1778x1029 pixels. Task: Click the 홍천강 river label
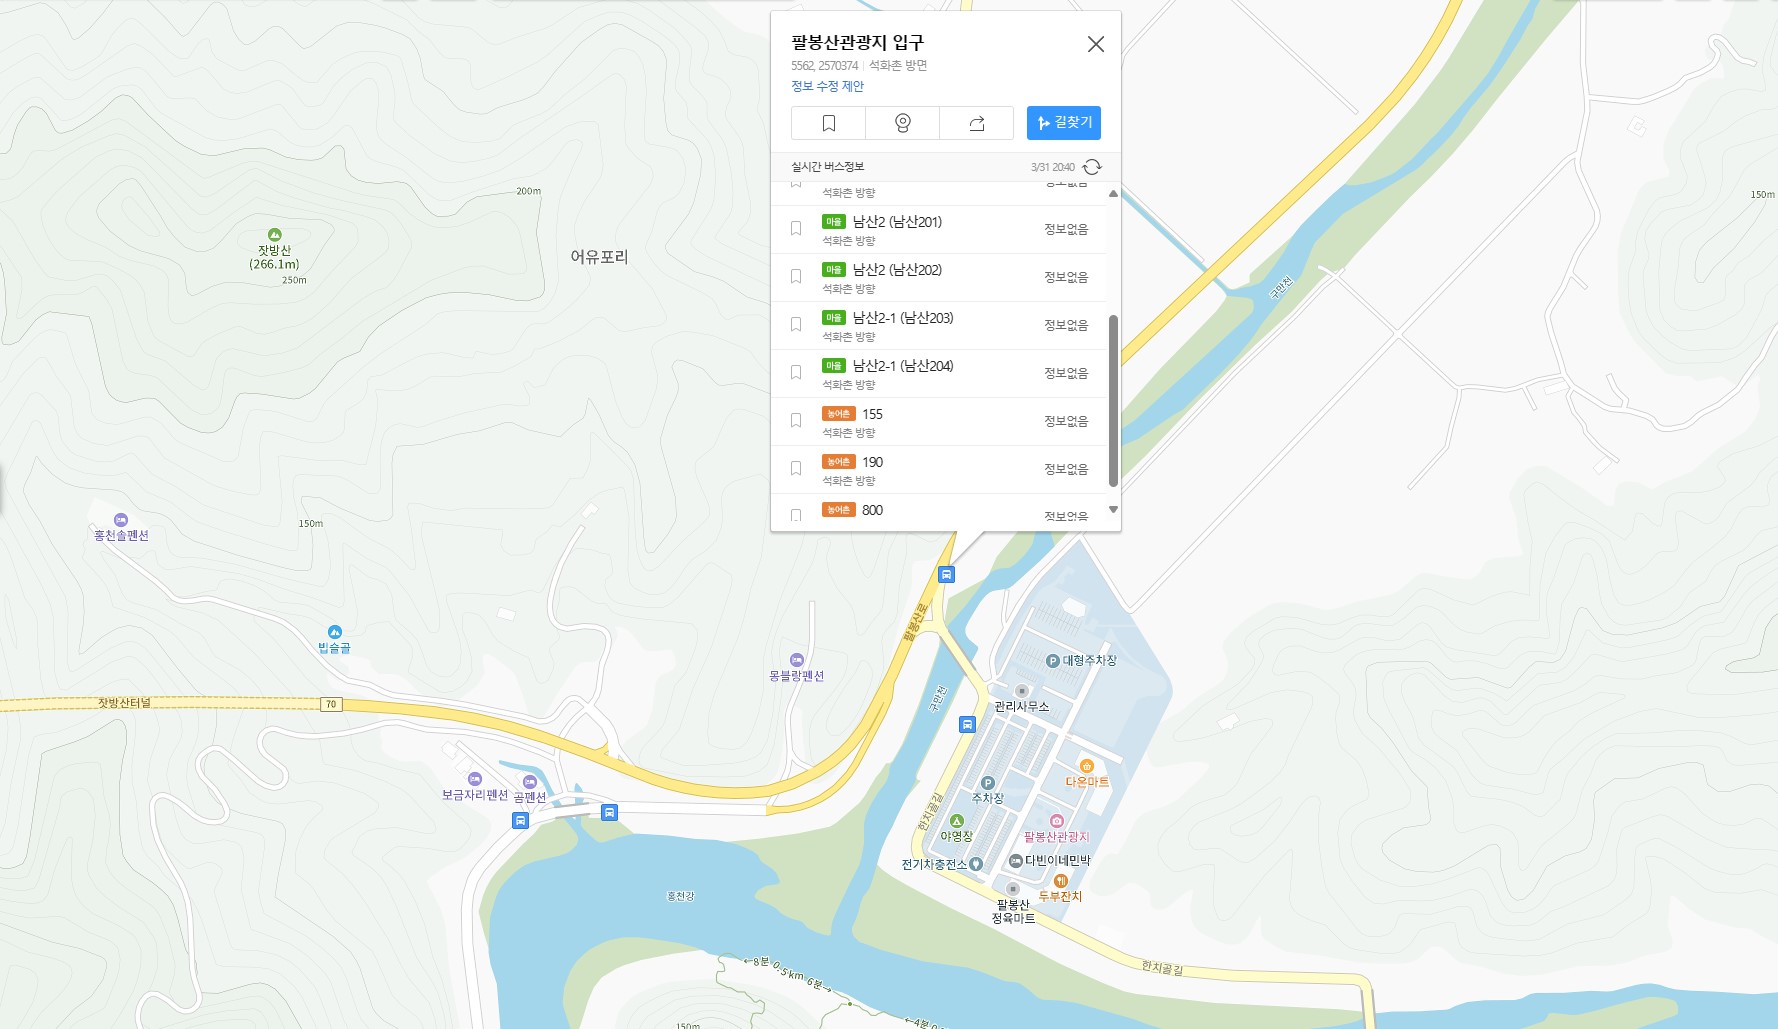click(680, 896)
